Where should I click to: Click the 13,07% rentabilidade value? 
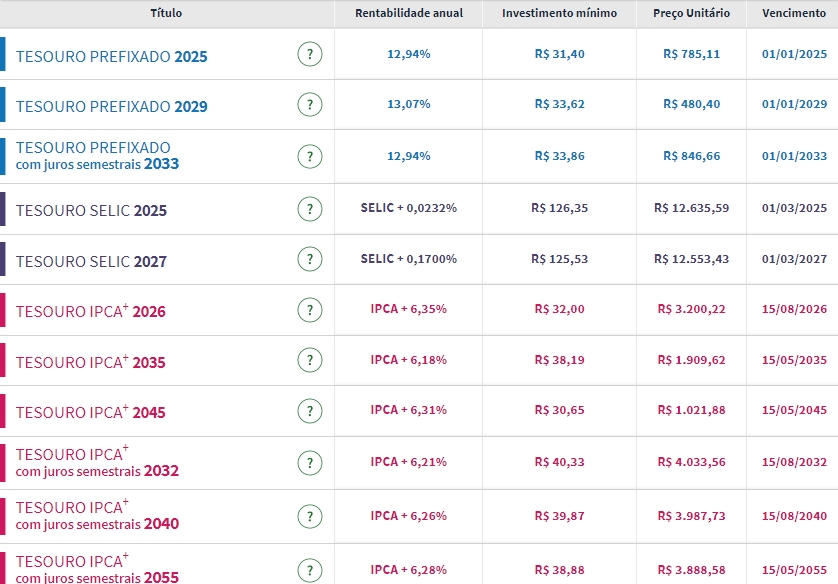coord(408,104)
